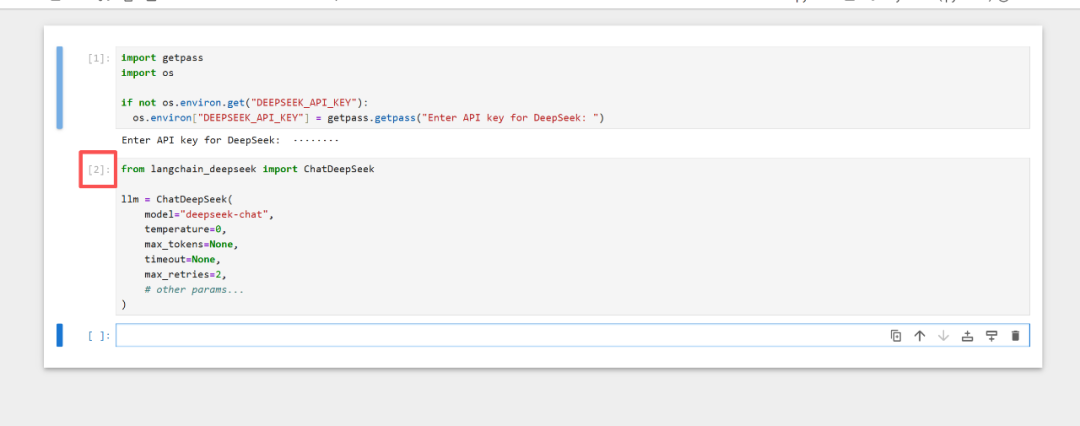Insert a cell above the current one
Viewport: 1080px width, 426px height.
tap(967, 336)
